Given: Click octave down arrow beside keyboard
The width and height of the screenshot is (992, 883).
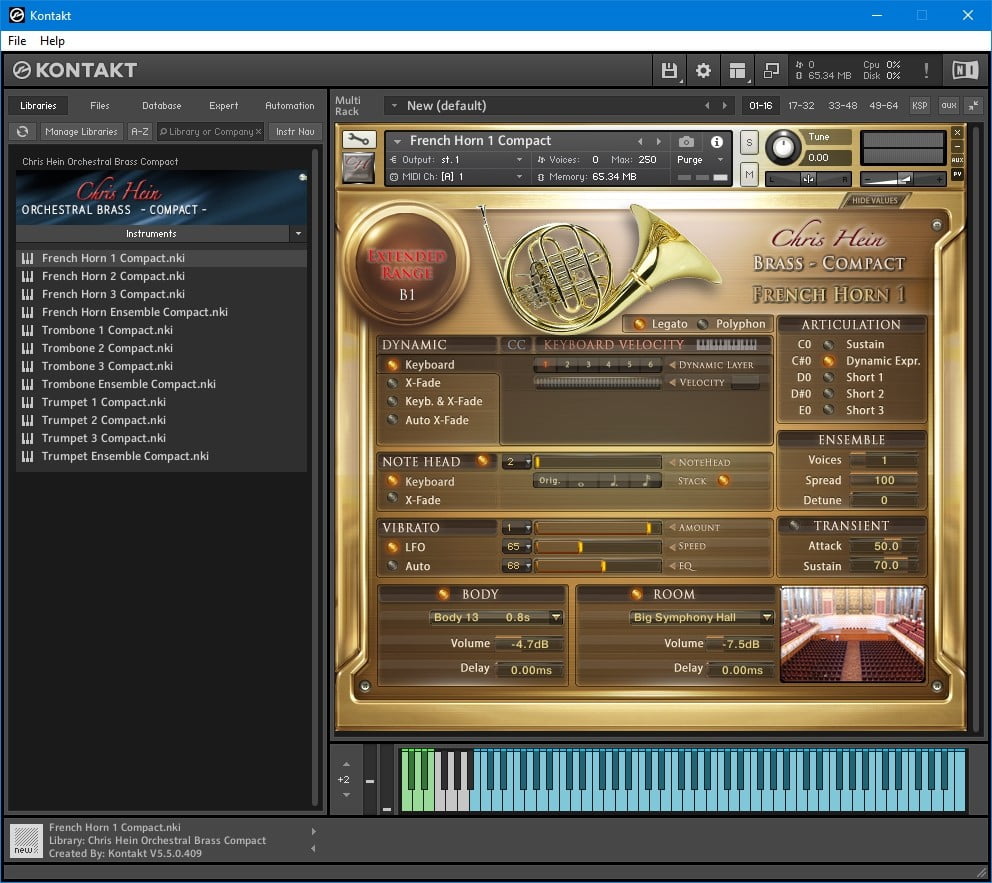Looking at the screenshot, I should [346, 795].
